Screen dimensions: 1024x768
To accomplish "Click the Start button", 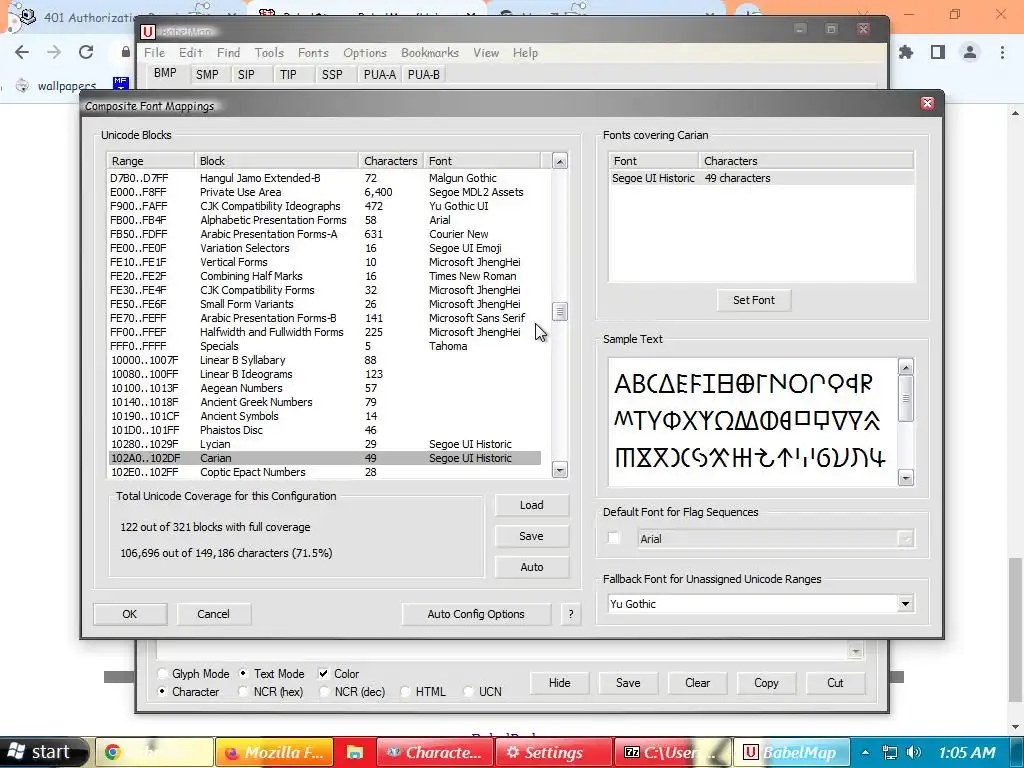I will point(43,752).
